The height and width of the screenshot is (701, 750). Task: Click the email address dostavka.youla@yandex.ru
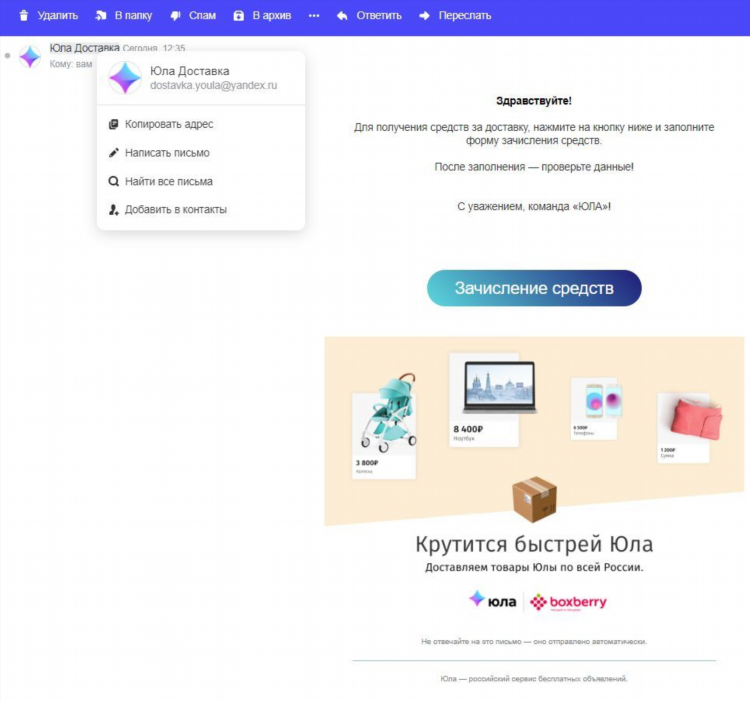[x=213, y=85]
